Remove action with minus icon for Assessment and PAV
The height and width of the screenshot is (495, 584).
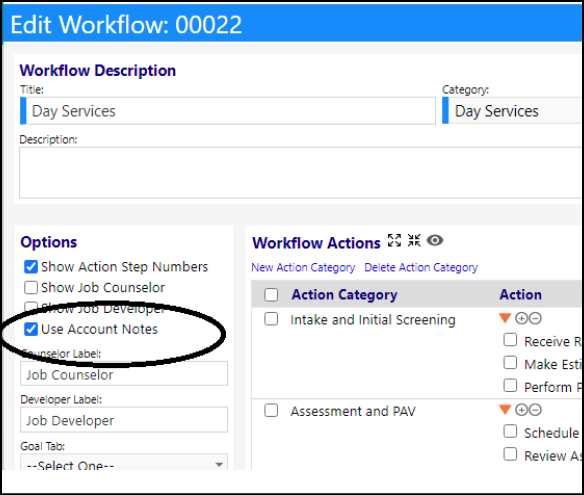[535, 410]
